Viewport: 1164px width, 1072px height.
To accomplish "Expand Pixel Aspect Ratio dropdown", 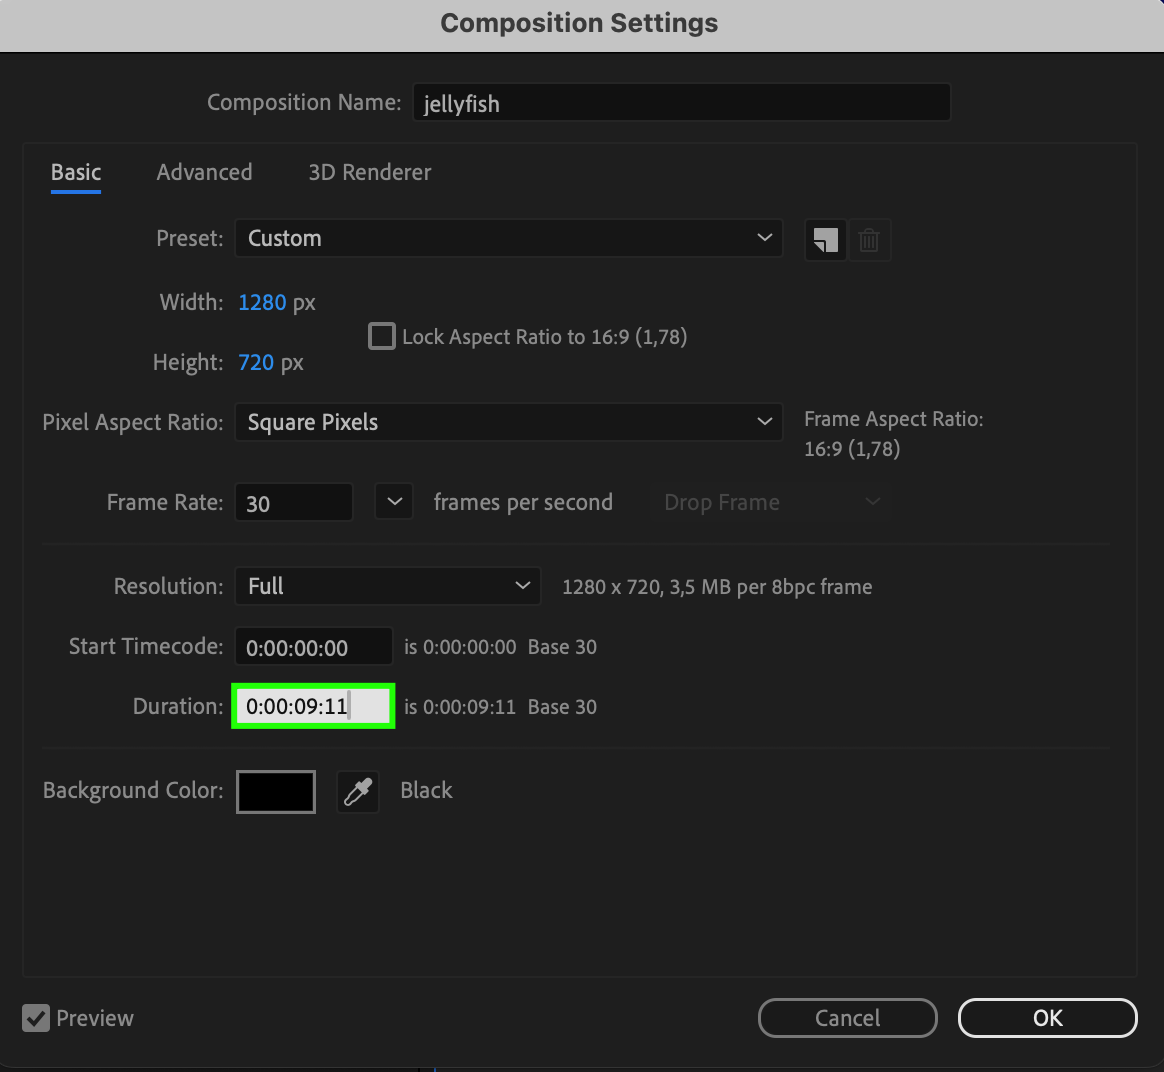I will (x=508, y=422).
